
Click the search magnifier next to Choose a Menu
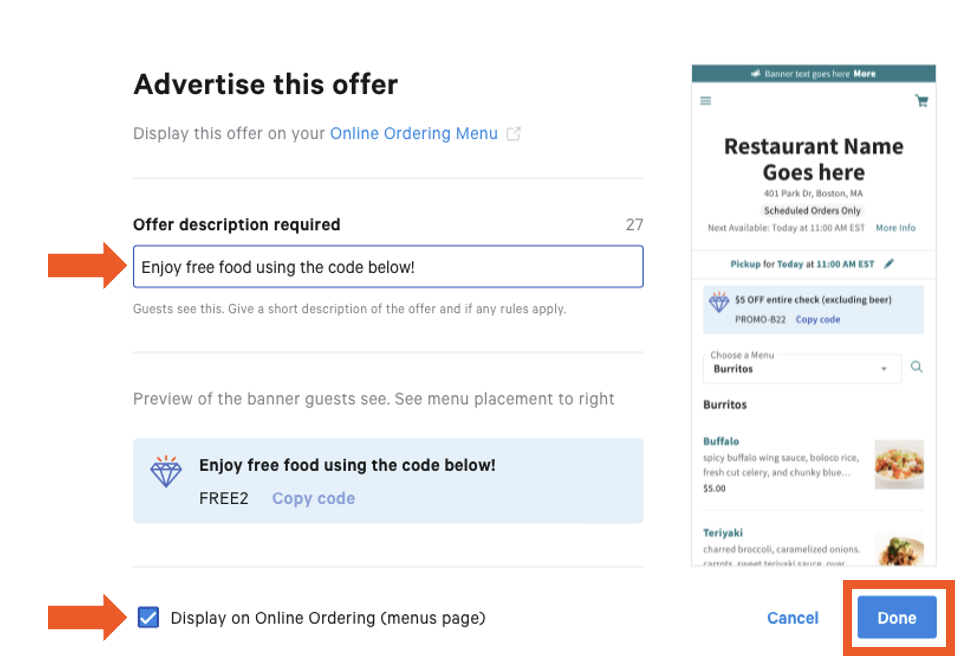(917, 367)
